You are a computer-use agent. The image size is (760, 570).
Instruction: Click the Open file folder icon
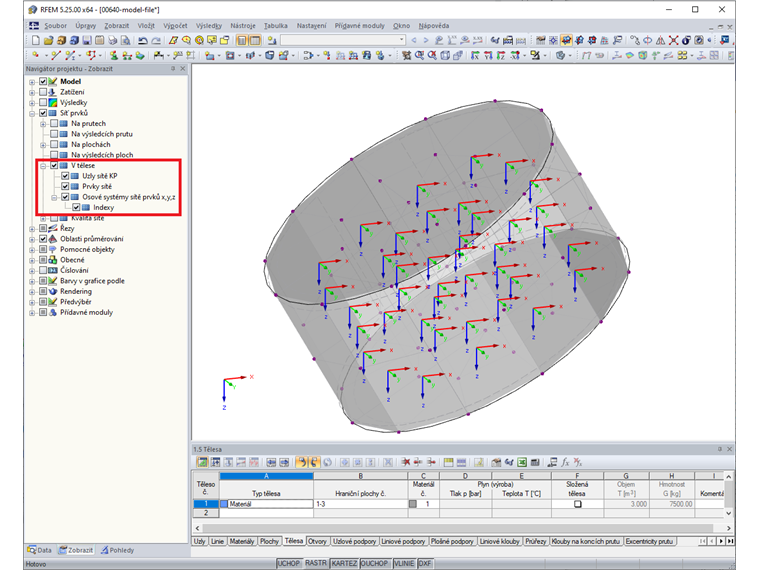pos(48,40)
